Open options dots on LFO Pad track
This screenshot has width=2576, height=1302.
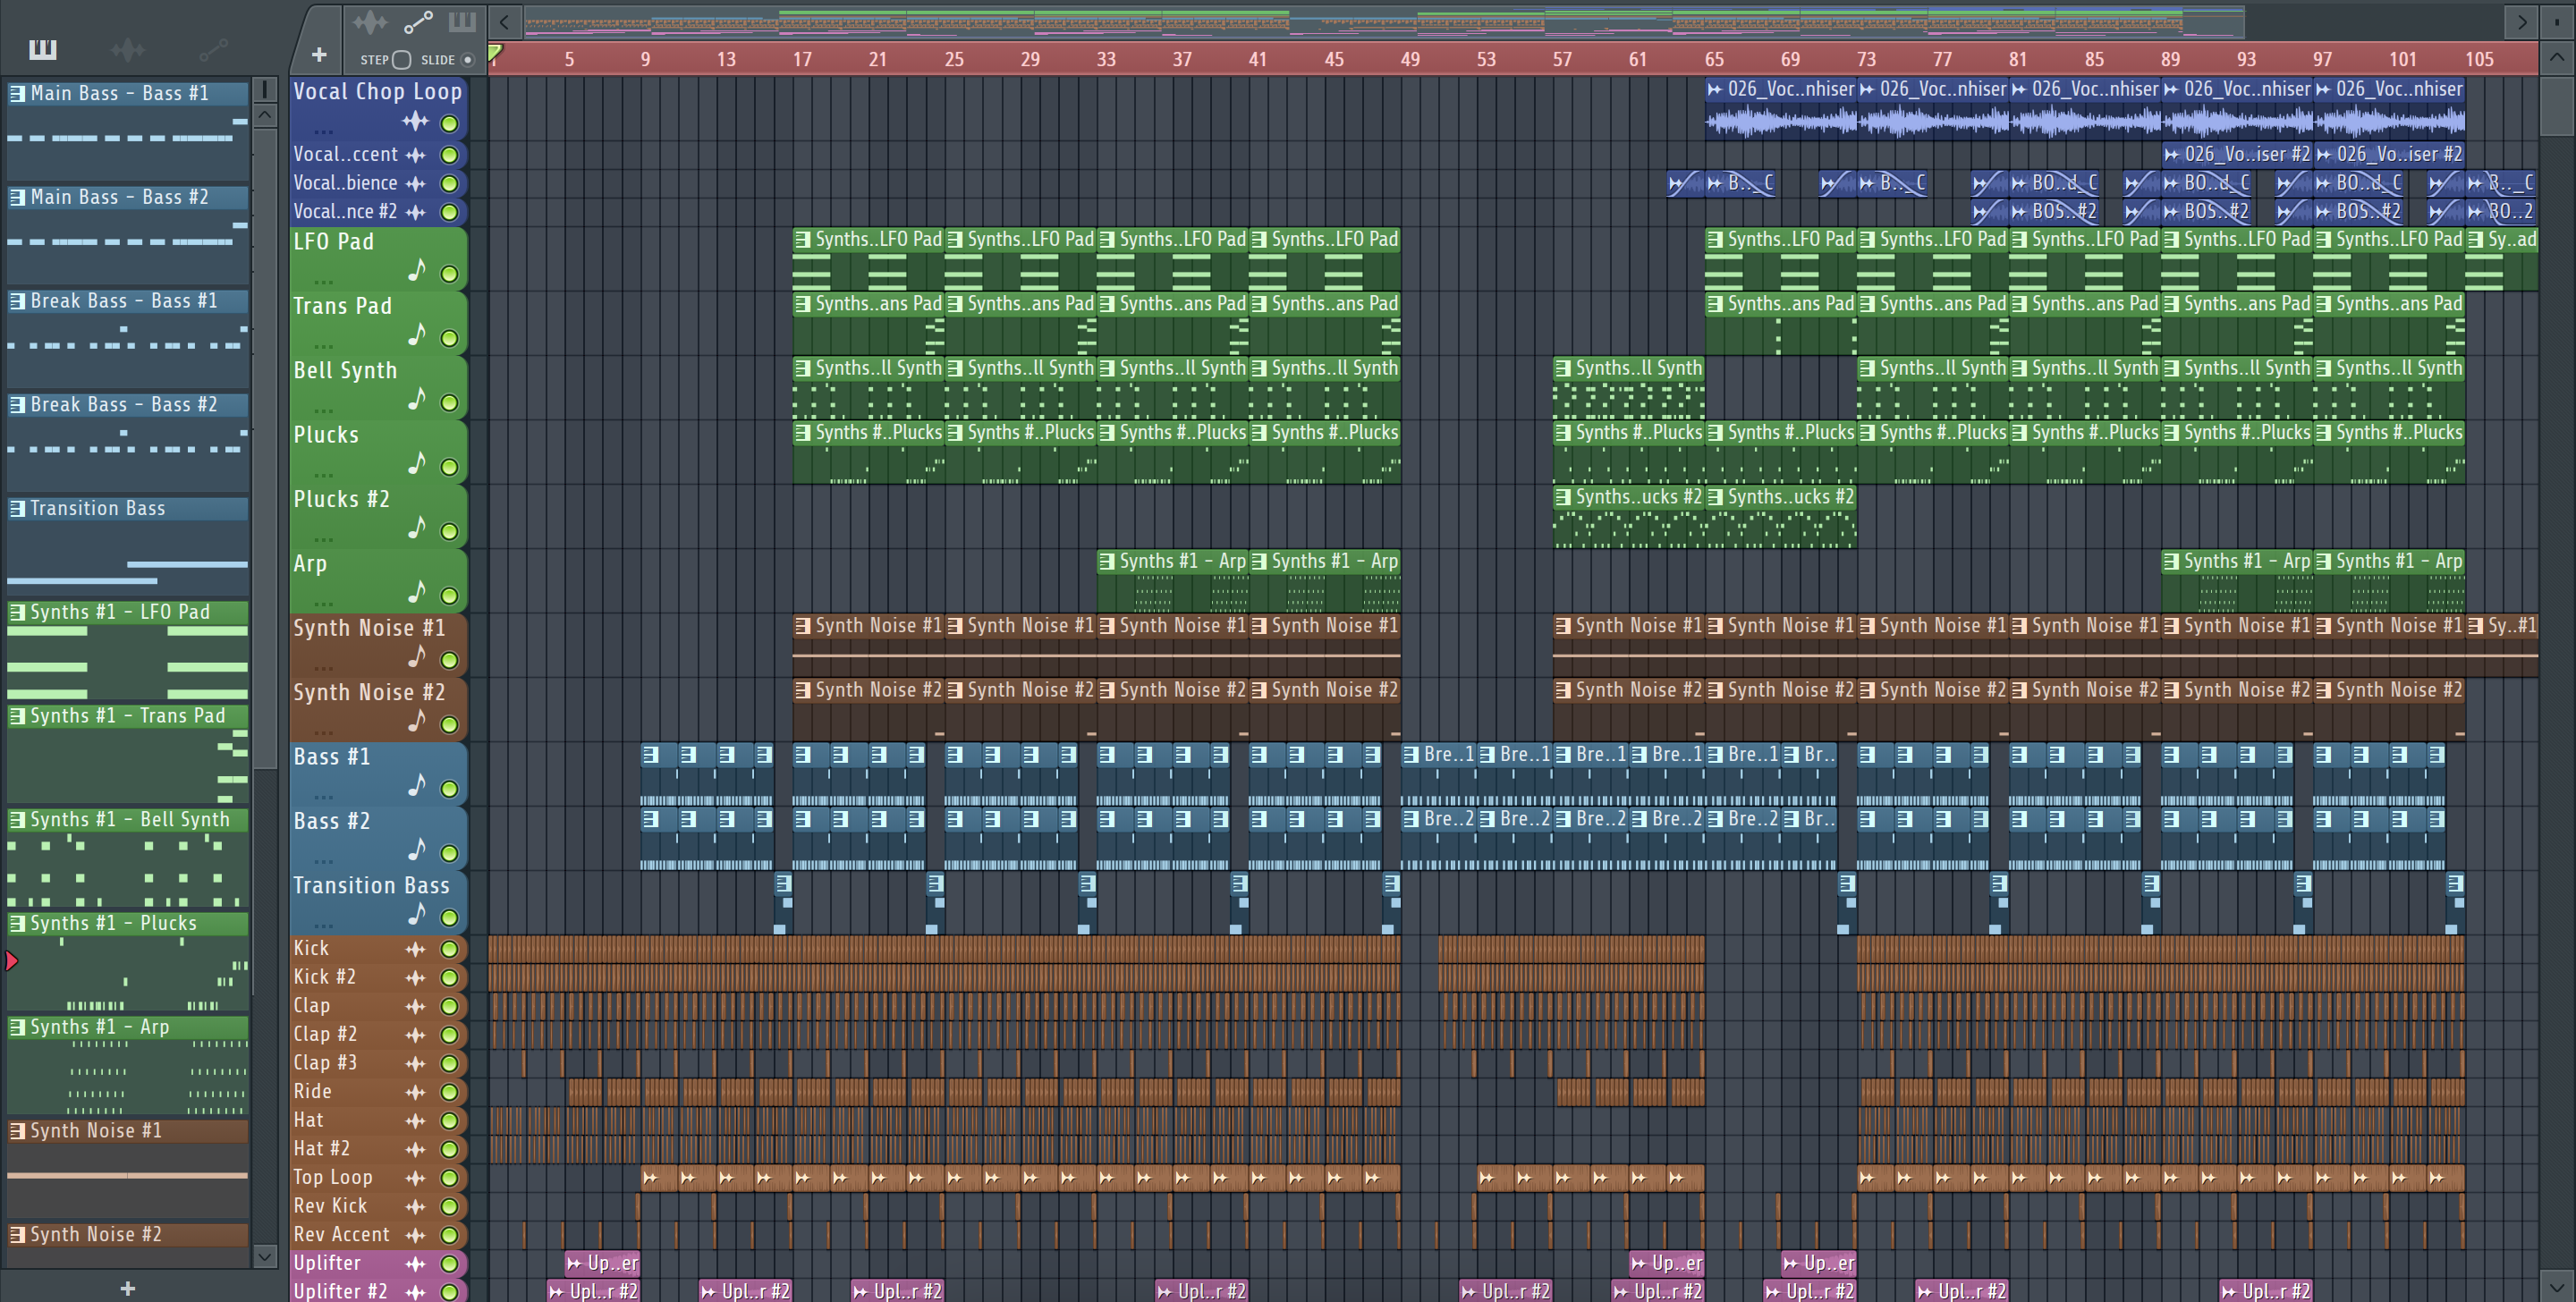[324, 282]
